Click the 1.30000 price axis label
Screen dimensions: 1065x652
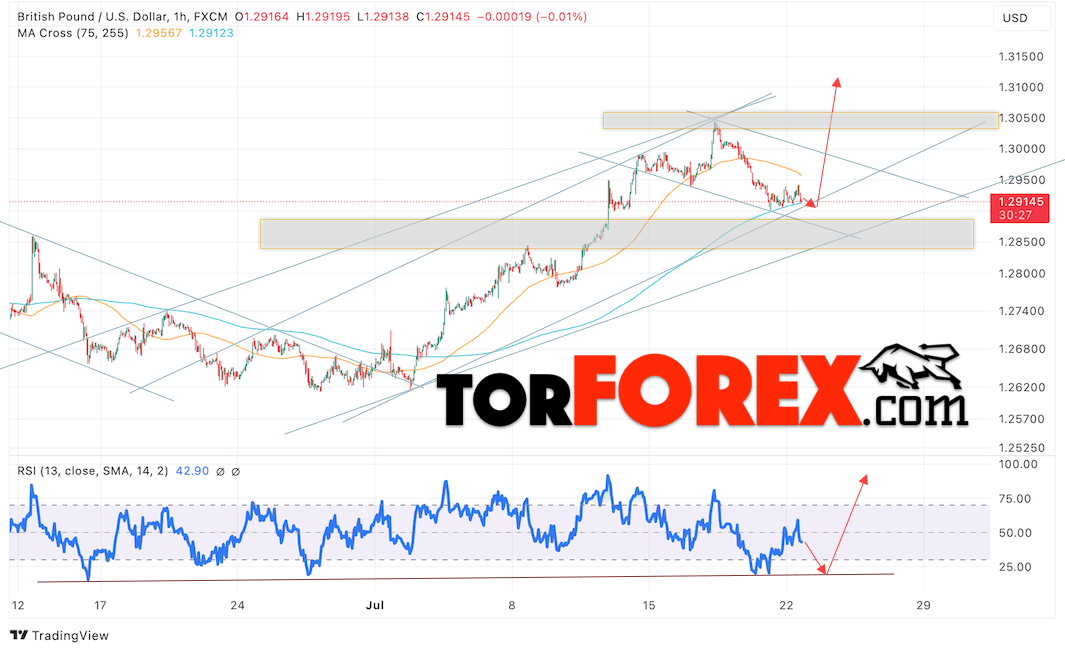coord(1021,148)
